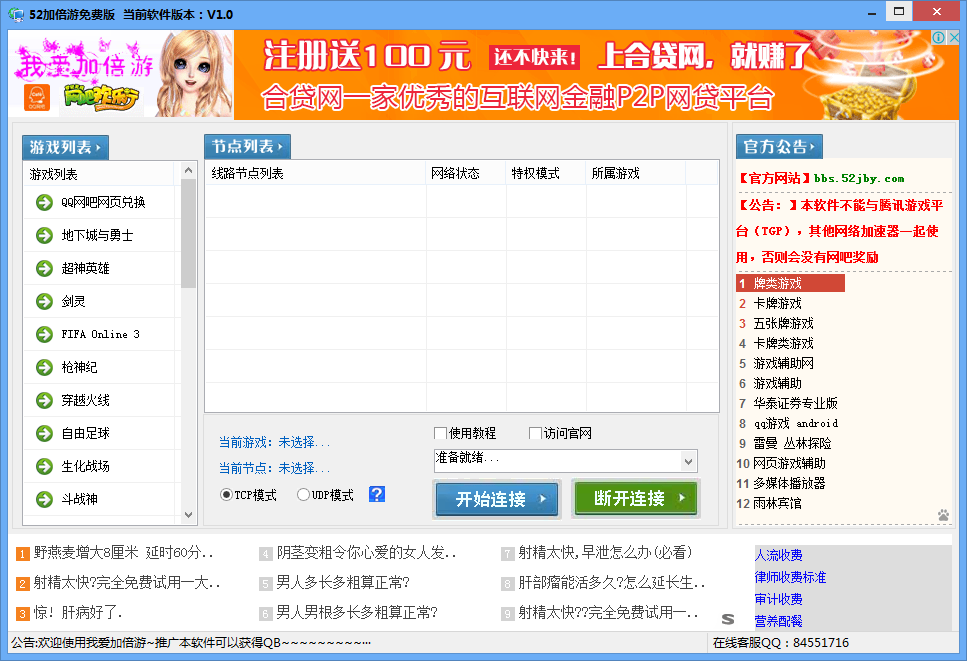Click the green arrow icon beside 地下城与勇士

tap(44, 235)
